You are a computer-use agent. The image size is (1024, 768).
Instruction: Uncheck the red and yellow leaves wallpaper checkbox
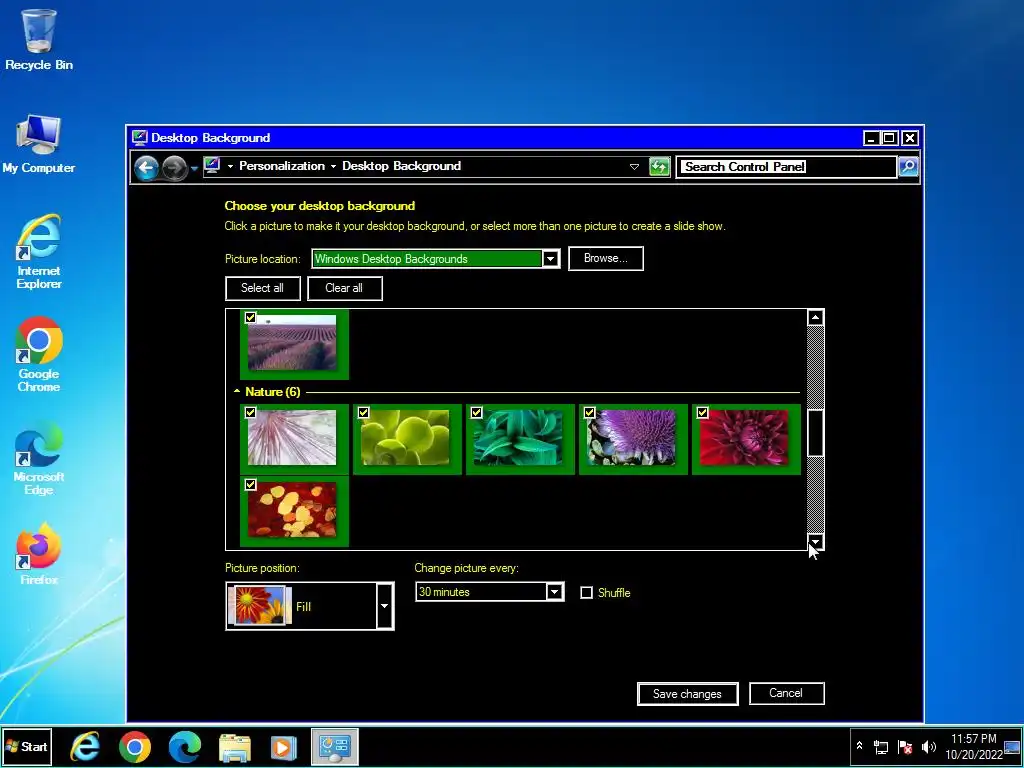click(250, 485)
